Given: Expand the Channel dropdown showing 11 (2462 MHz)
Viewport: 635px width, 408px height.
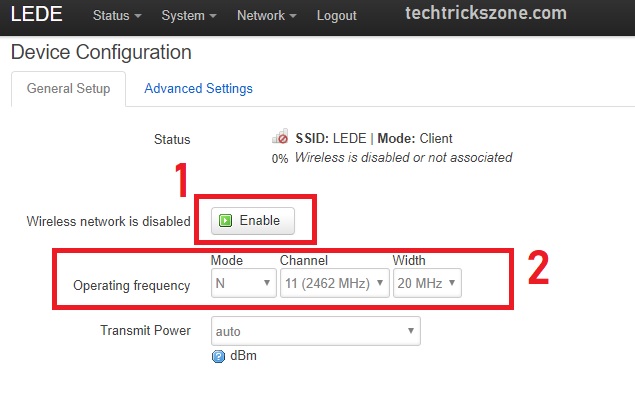Looking at the screenshot, I should (334, 285).
